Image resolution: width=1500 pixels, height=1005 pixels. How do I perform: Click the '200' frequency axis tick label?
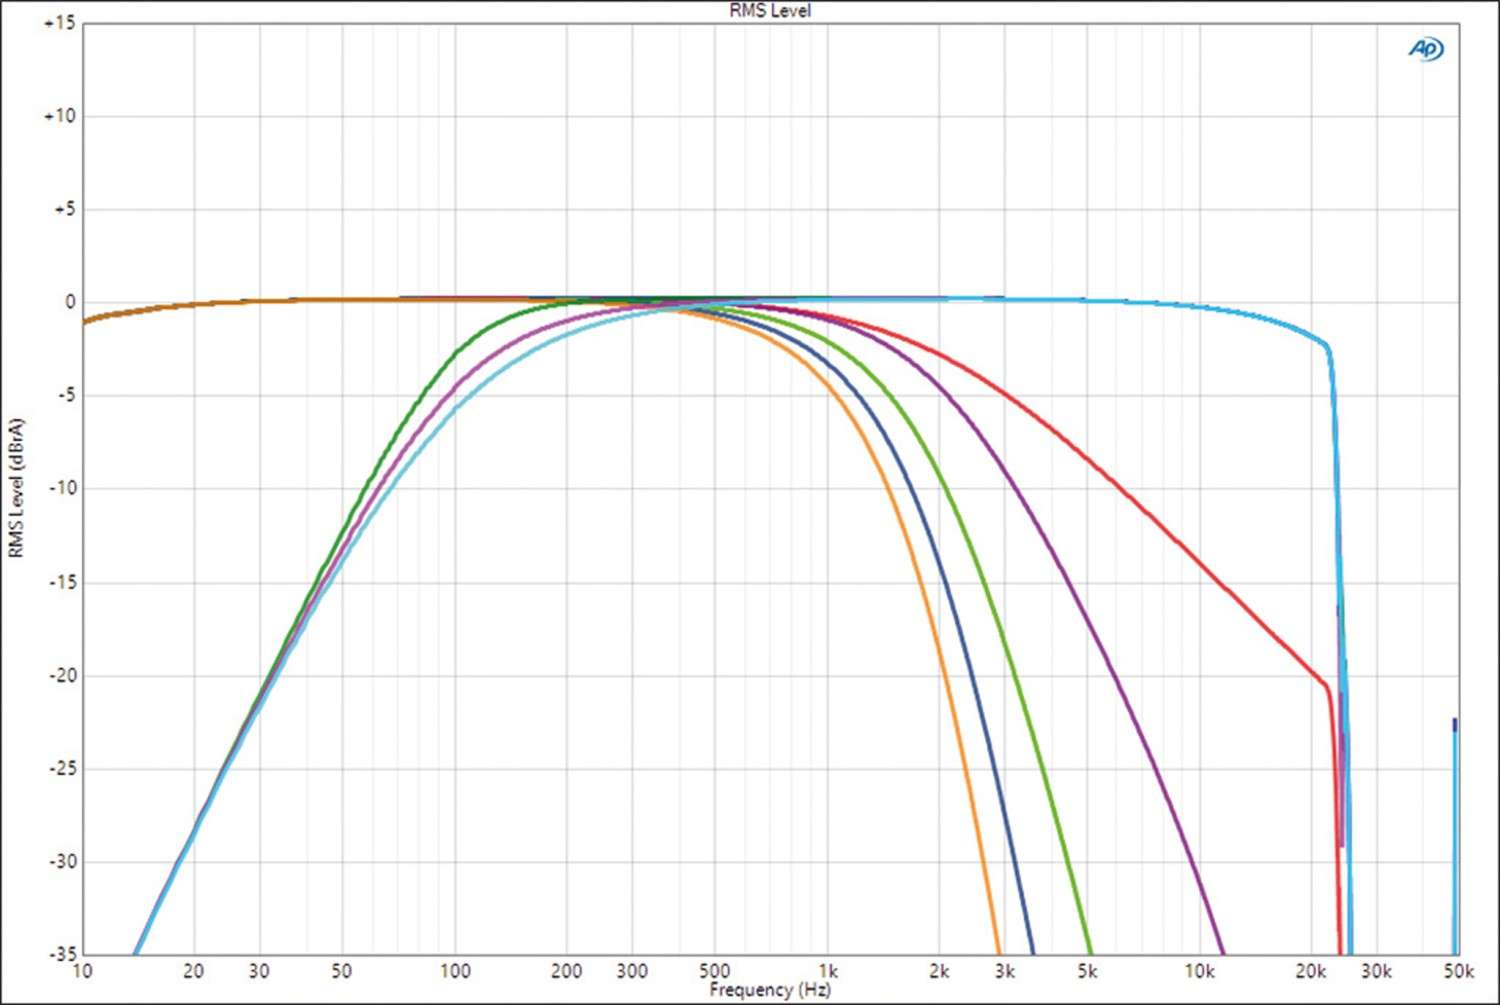[x=566, y=971]
